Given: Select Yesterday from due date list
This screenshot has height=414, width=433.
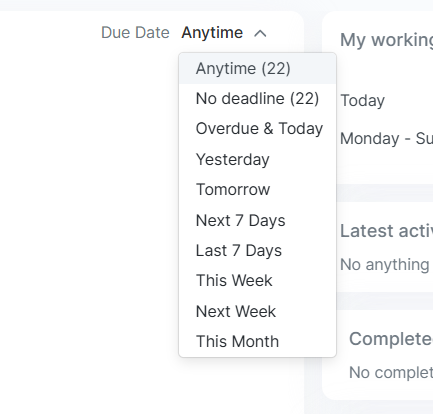Looking at the screenshot, I should (257, 159).
